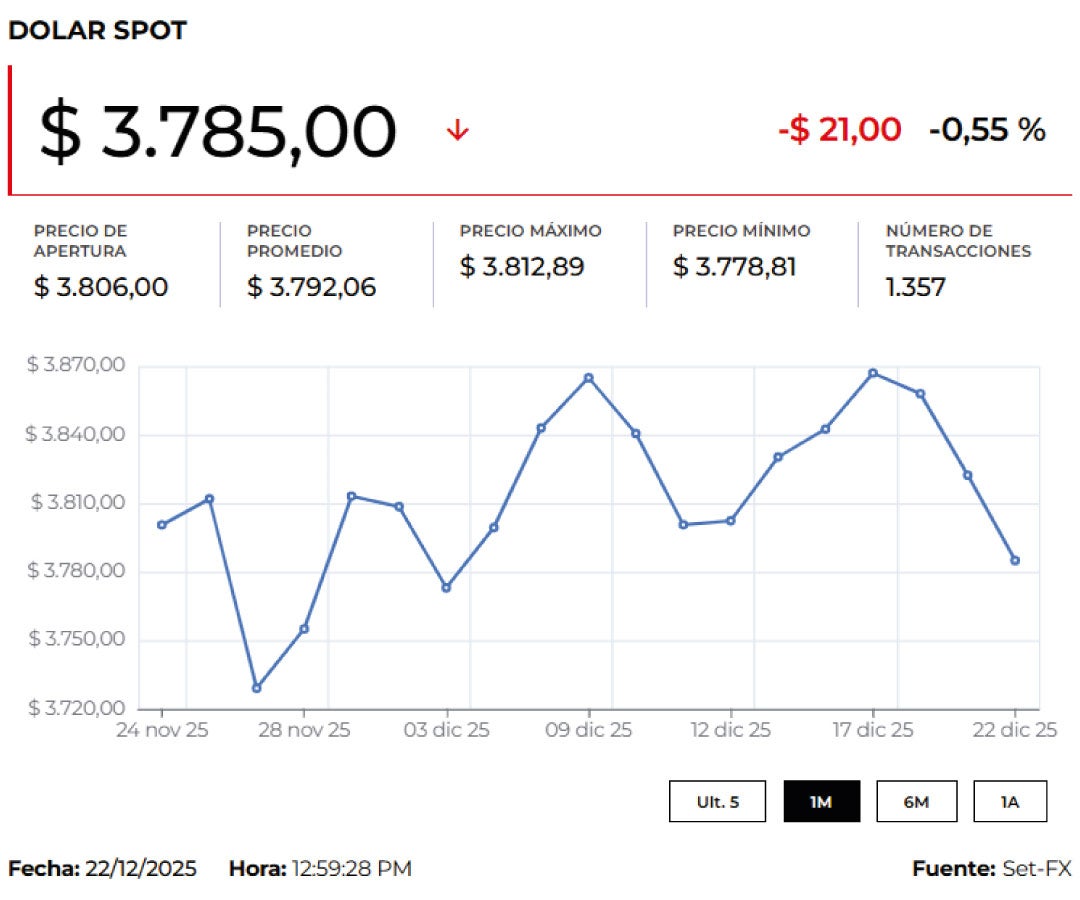This screenshot has width=1080, height=900.
Task: Click the Número de Transacciones value
Action: pyautogui.click(x=915, y=288)
